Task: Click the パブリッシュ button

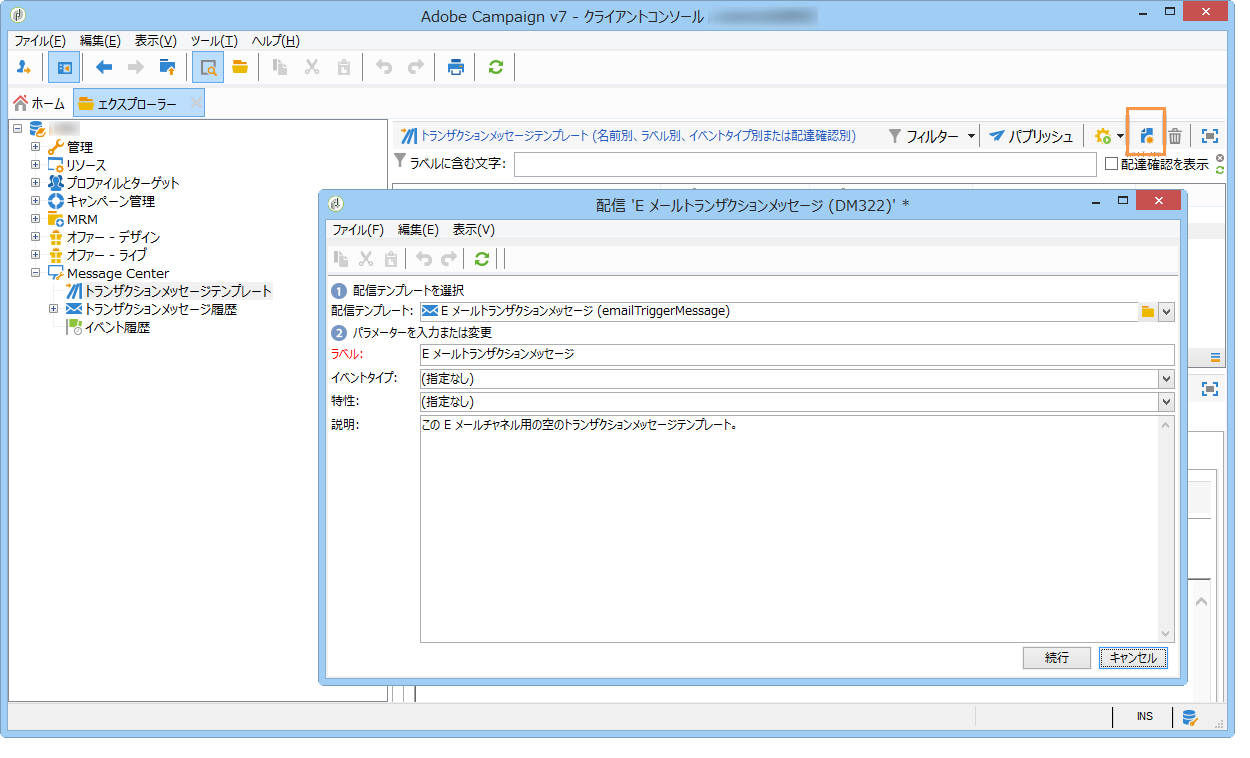Action: (x=1031, y=136)
